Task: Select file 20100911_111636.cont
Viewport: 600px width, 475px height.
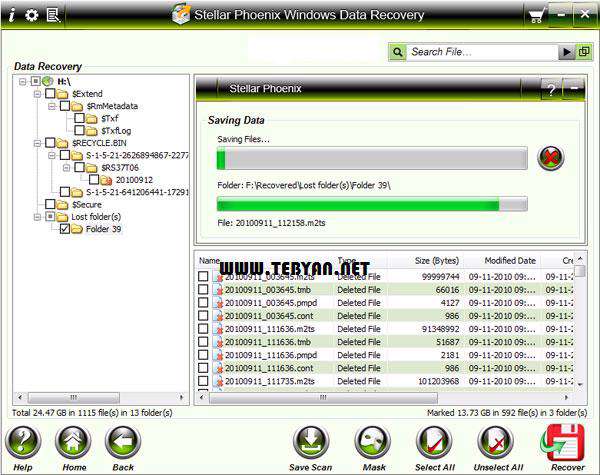Action: pos(269,368)
